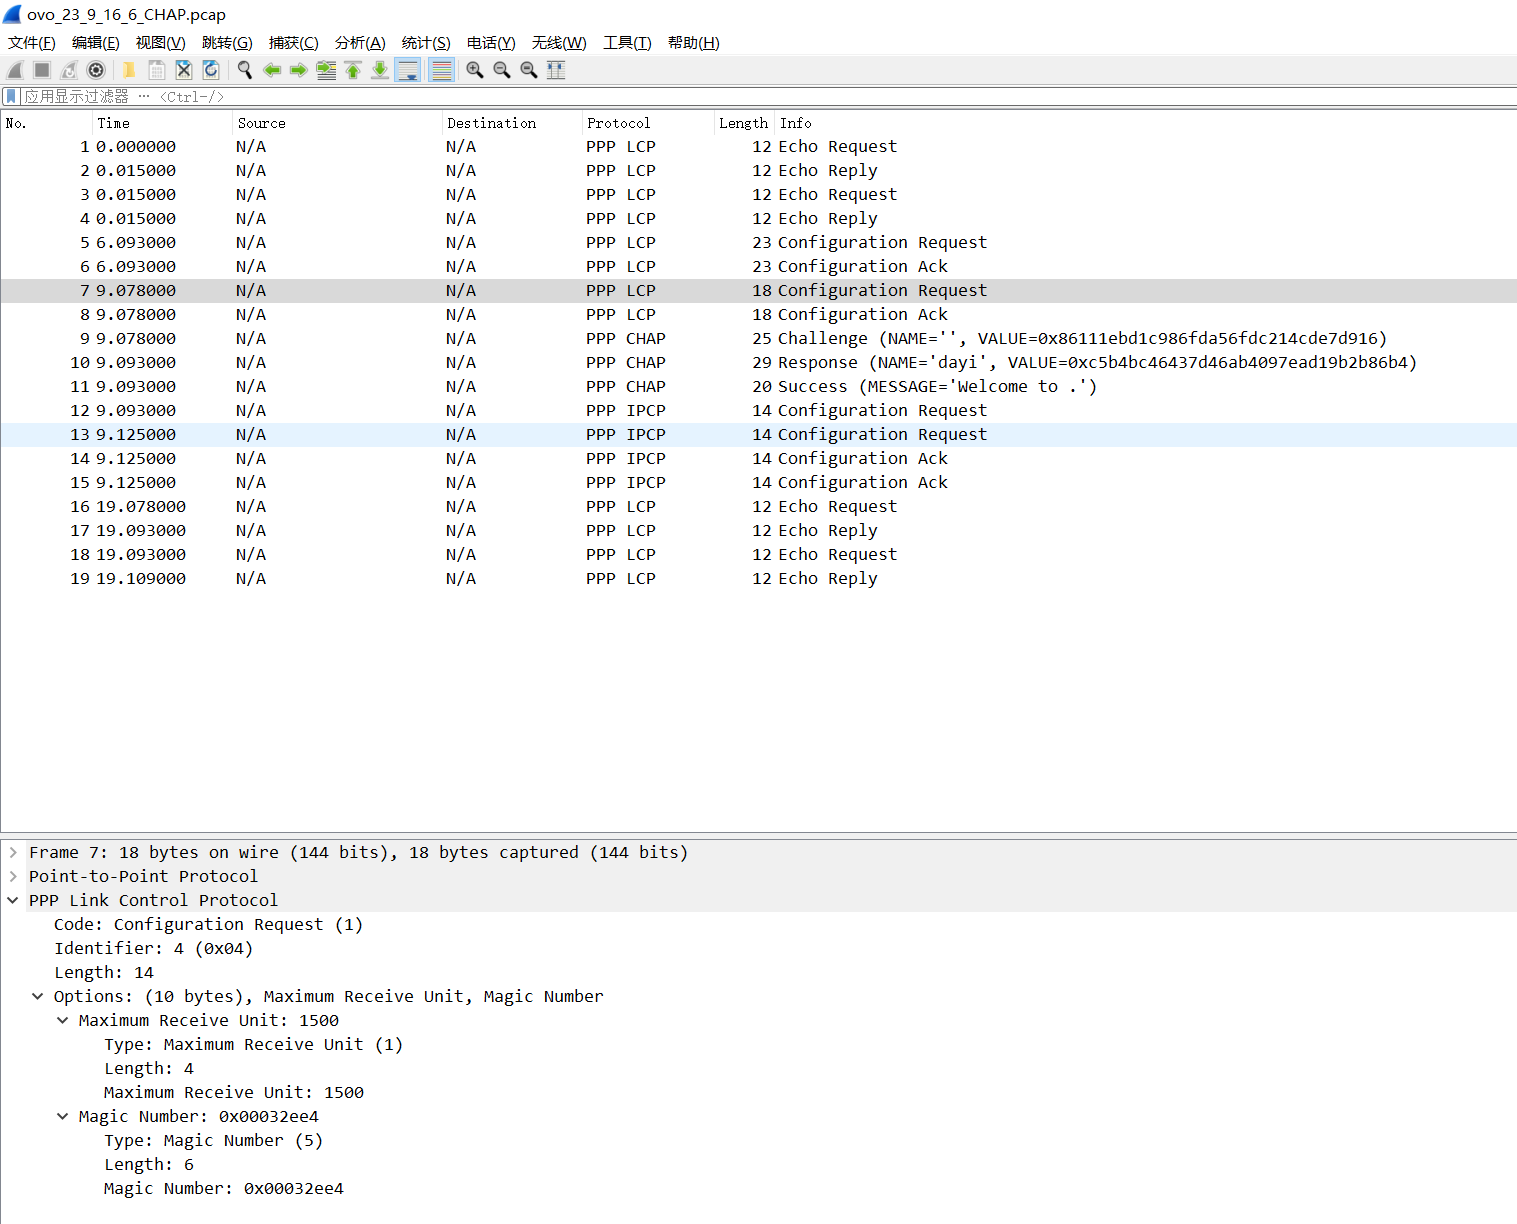Select the Identifier: 4 (0x04) line
The image size is (1517, 1224).
(153, 948)
